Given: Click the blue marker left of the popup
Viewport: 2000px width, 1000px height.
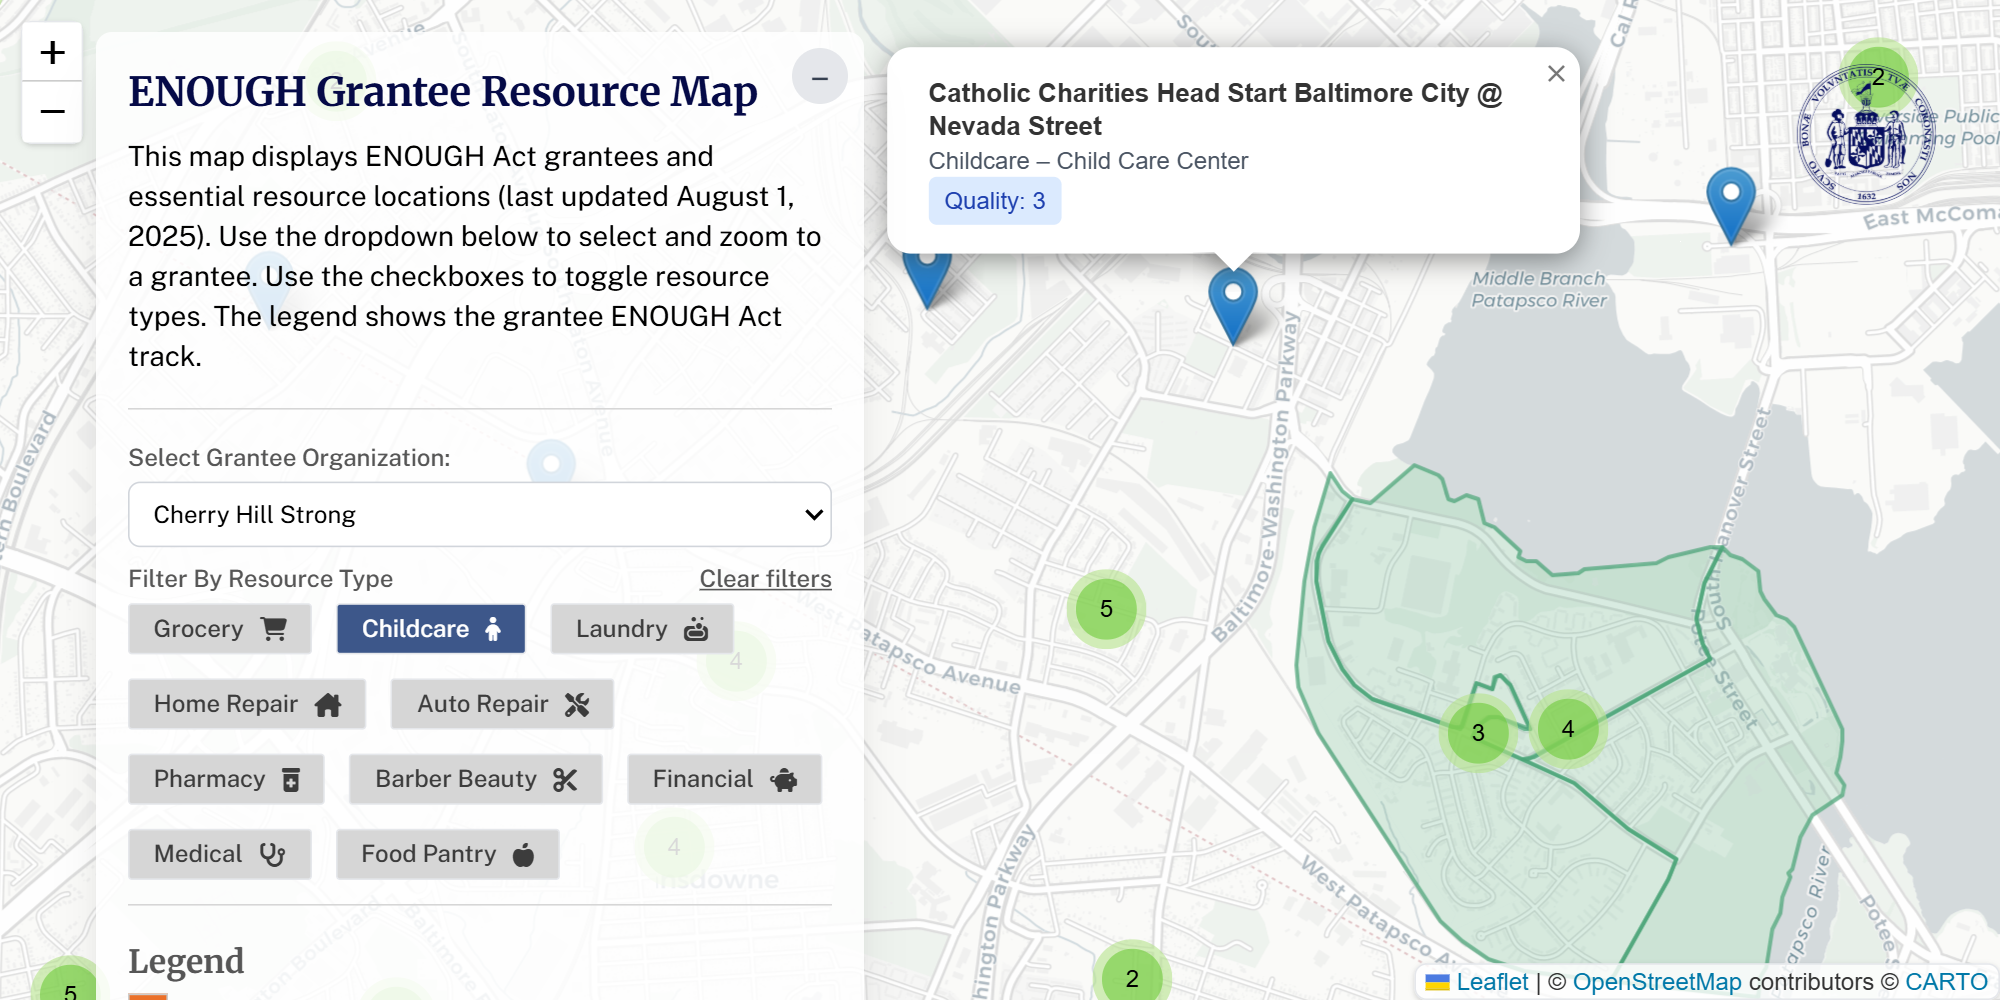Looking at the screenshot, I should pyautogui.click(x=927, y=278).
